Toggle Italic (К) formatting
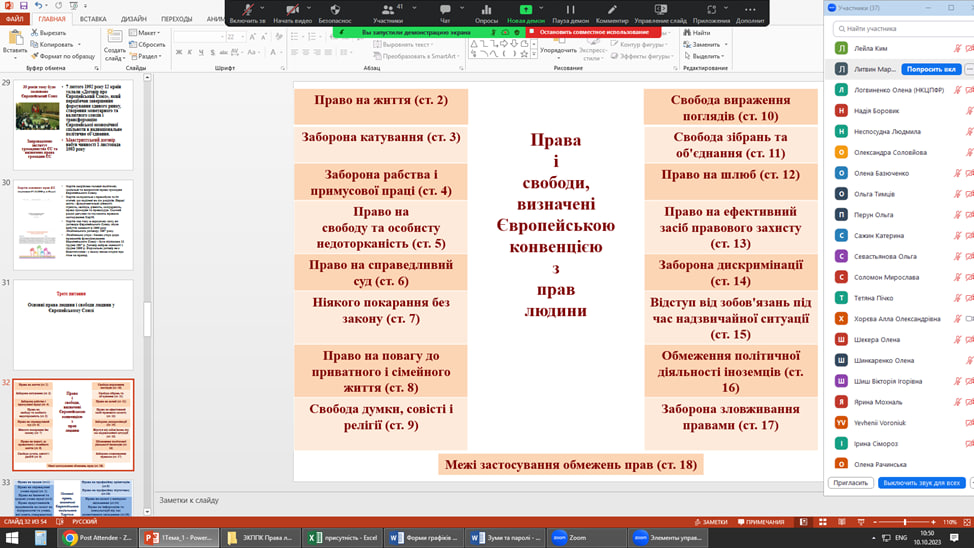The image size is (974, 548). [190, 52]
